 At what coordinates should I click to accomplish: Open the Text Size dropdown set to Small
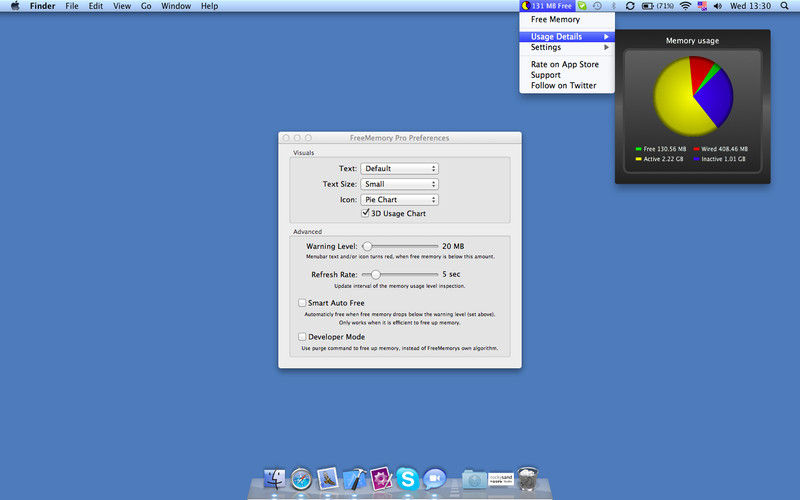(399, 184)
